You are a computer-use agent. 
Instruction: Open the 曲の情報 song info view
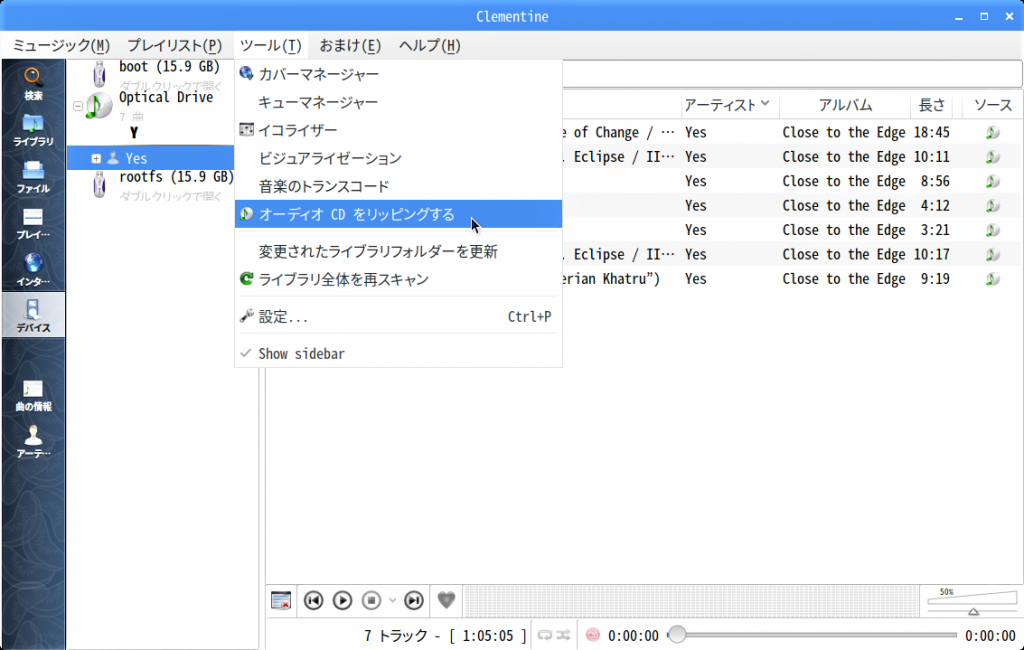coord(33,395)
